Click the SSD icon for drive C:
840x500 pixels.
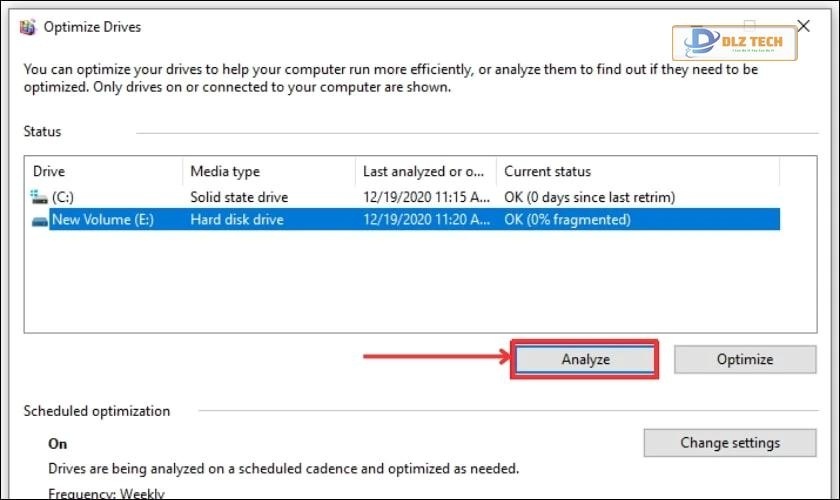tap(40, 197)
